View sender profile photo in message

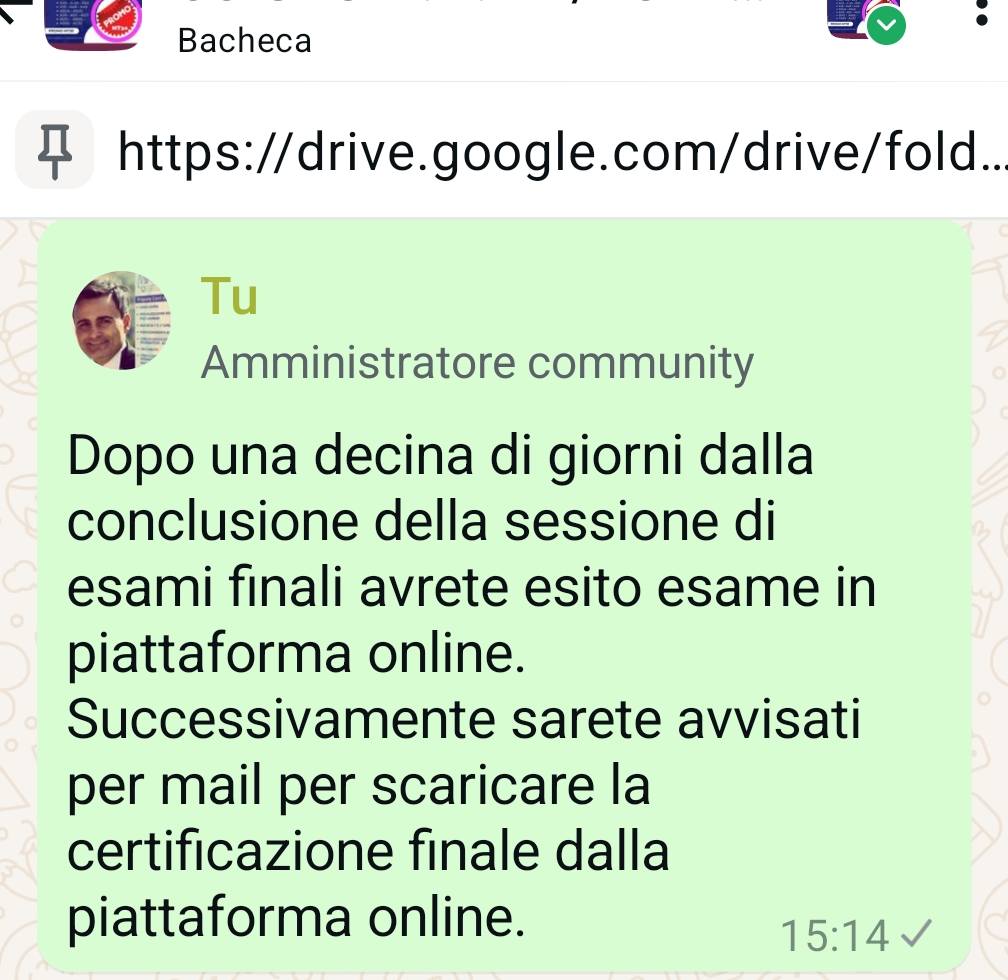(121, 320)
